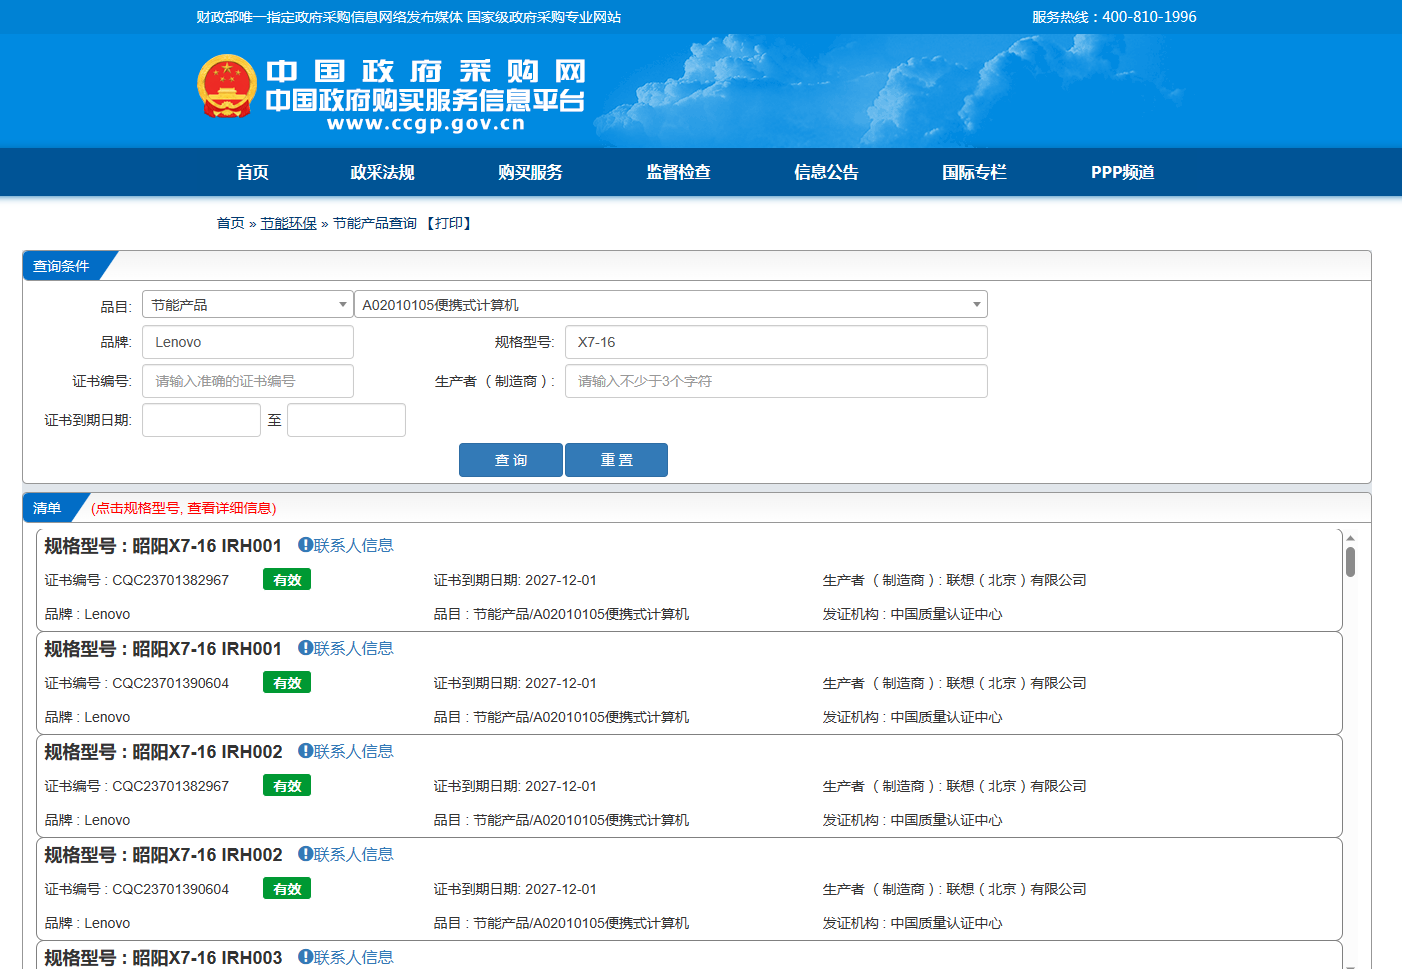
Task: Click the 首页 breadcrumb link
Action: [x=230, y=223]
